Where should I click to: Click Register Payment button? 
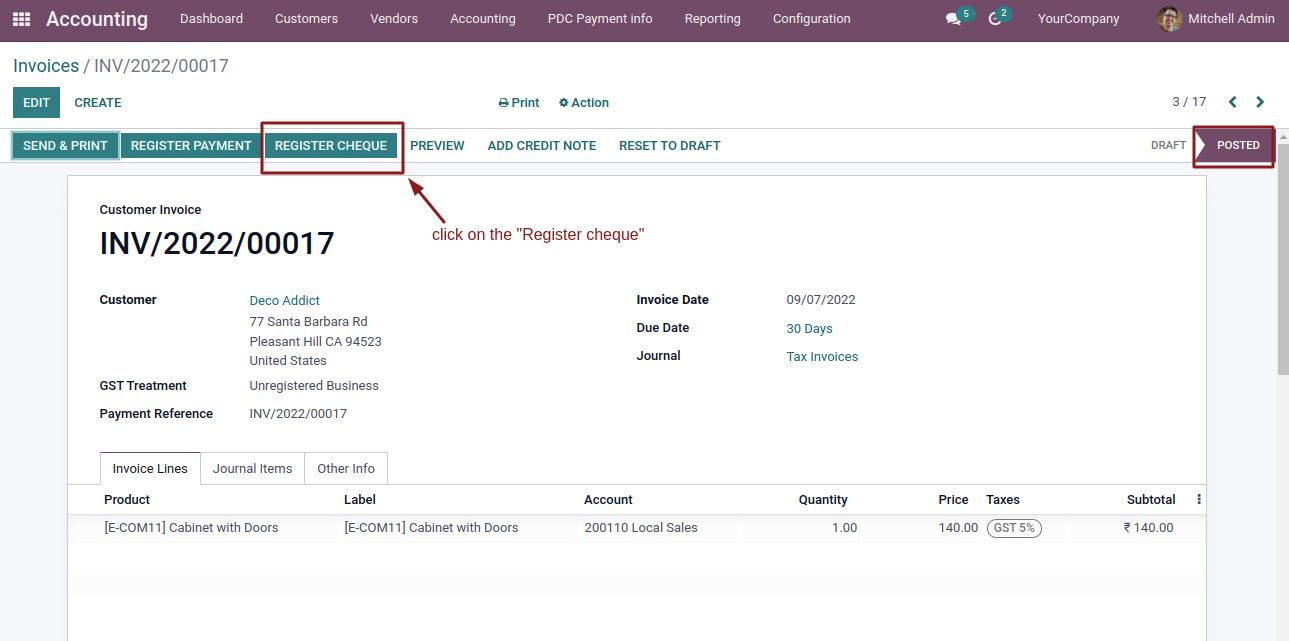pyautogui.click(x=191, y=145)
